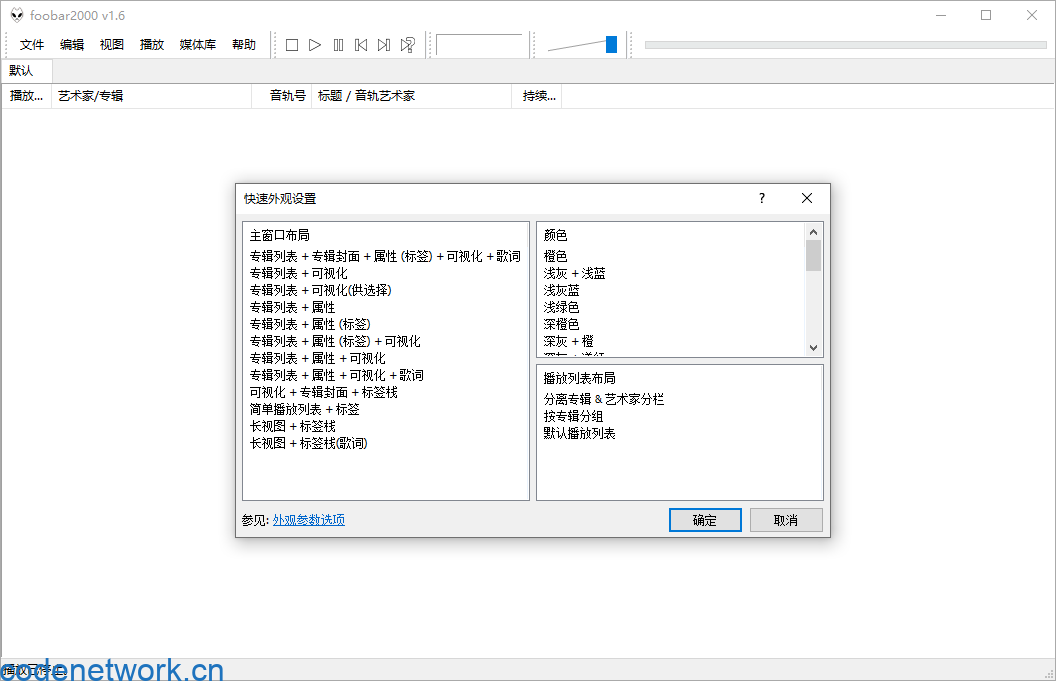
Task: Open the 媒体库 menu
Action: [x=197, y=44]
